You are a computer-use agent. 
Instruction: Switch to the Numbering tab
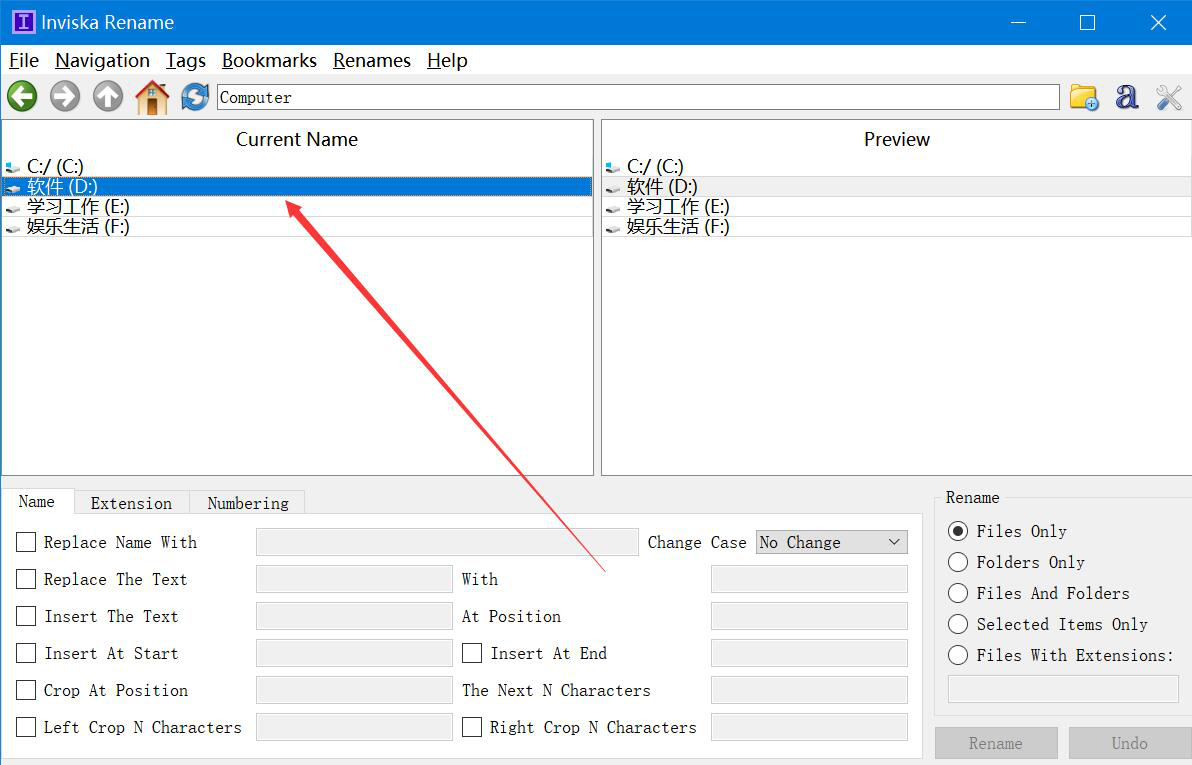(x=248, y=503)
